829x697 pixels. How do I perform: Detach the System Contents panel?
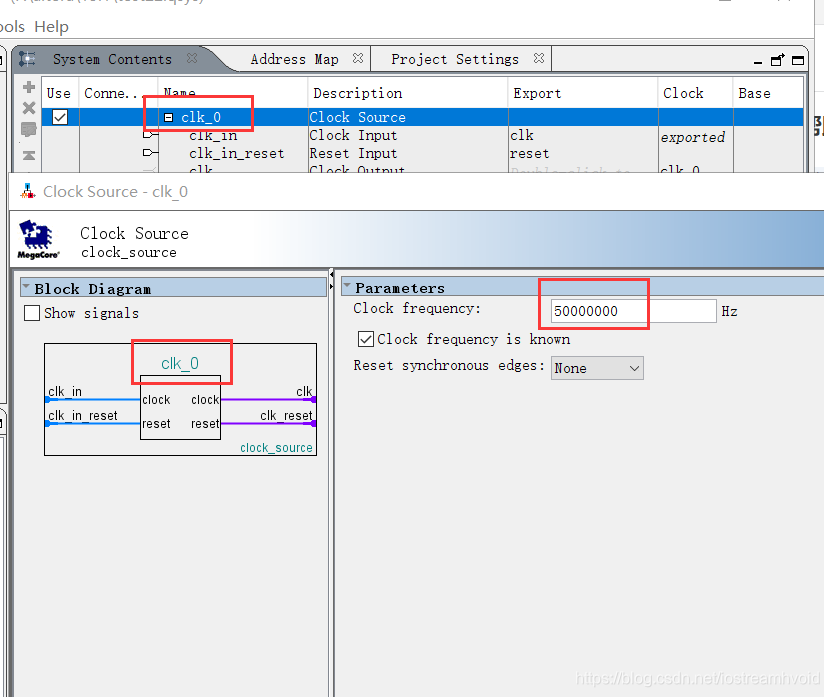pyautogui.click(x=777, y=60)
